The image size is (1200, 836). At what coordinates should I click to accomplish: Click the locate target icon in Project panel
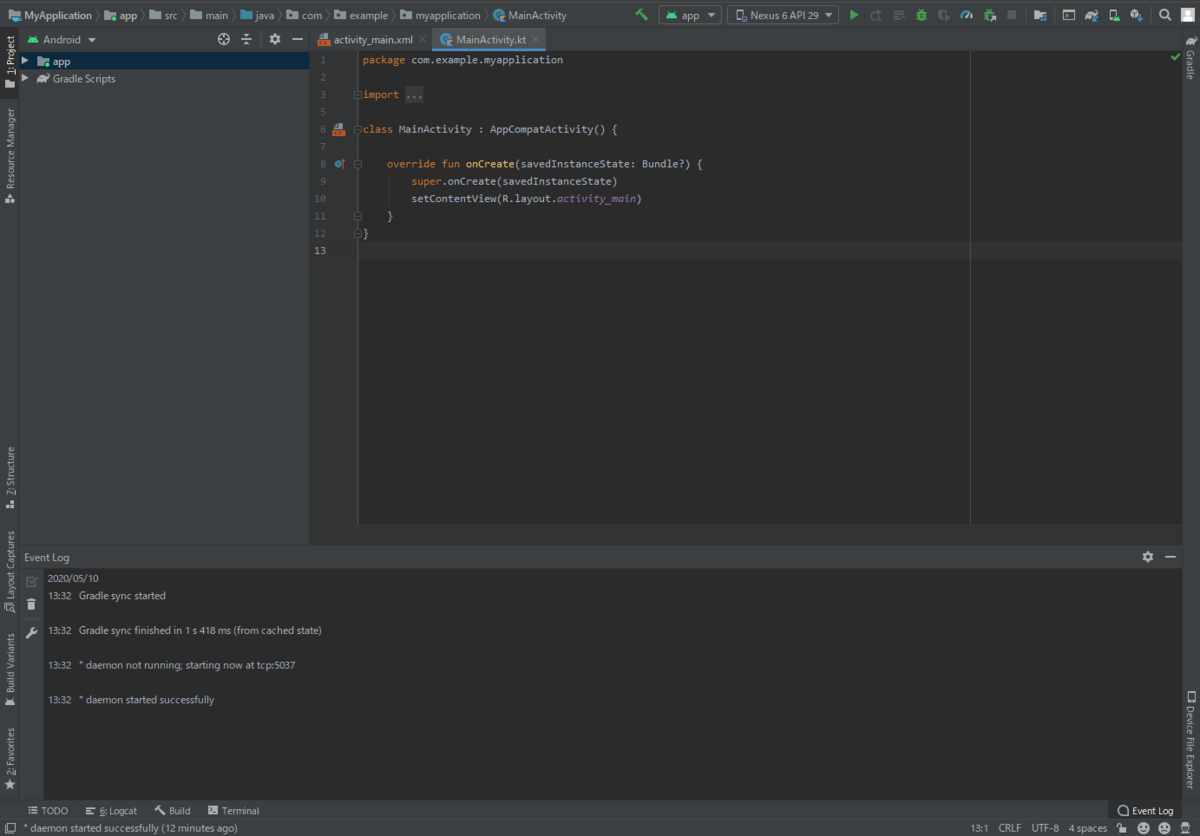(x=224, y=39)
